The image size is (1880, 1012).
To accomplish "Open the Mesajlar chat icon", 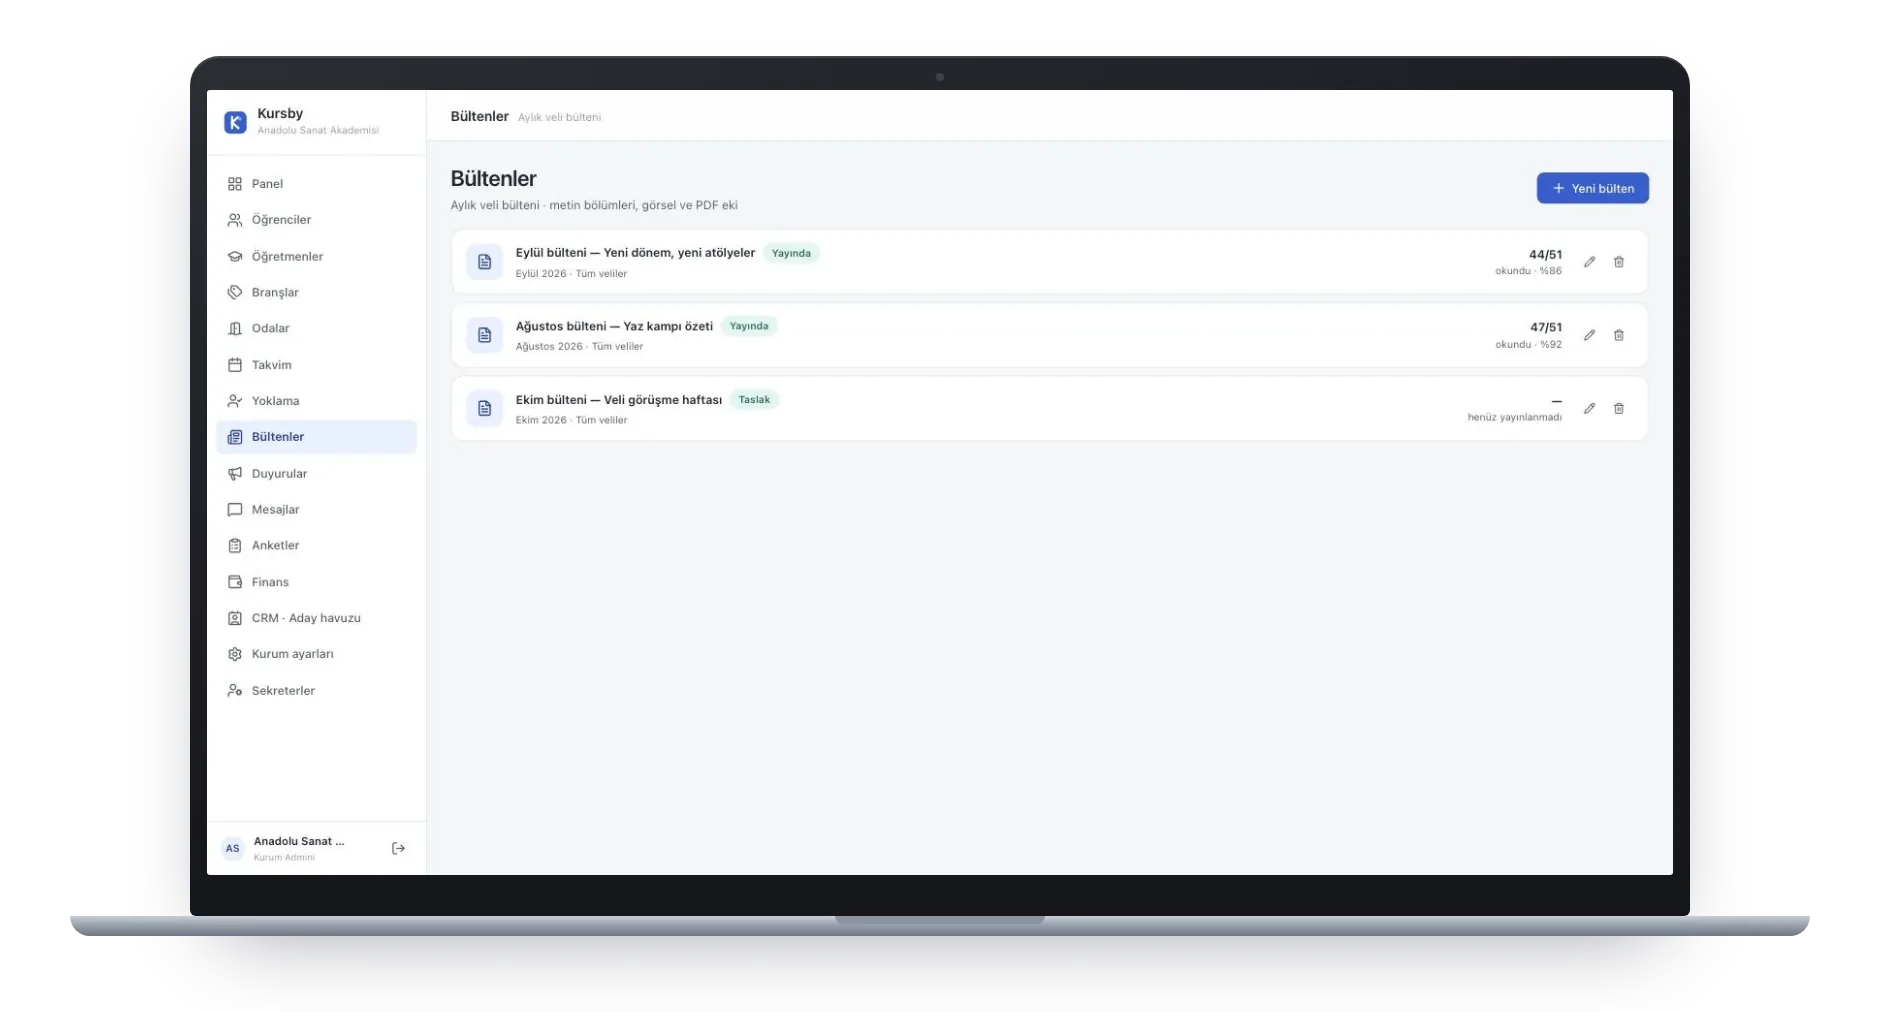I will click(235, 510).
